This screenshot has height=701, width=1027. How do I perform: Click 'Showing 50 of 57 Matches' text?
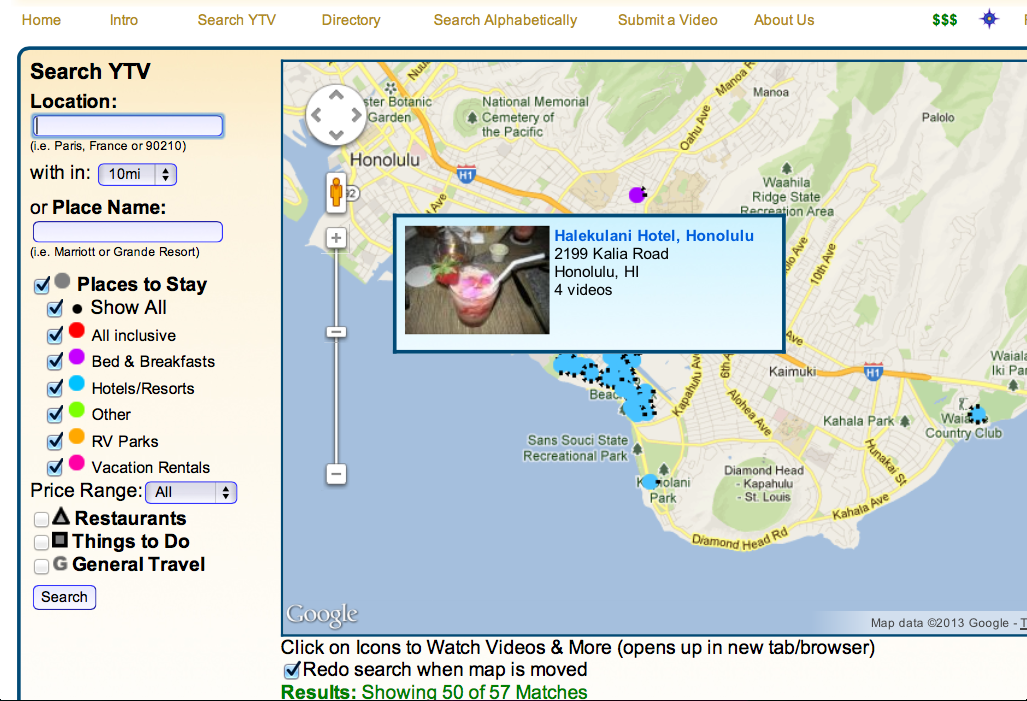pyautogui.click(x=474, y=692)
